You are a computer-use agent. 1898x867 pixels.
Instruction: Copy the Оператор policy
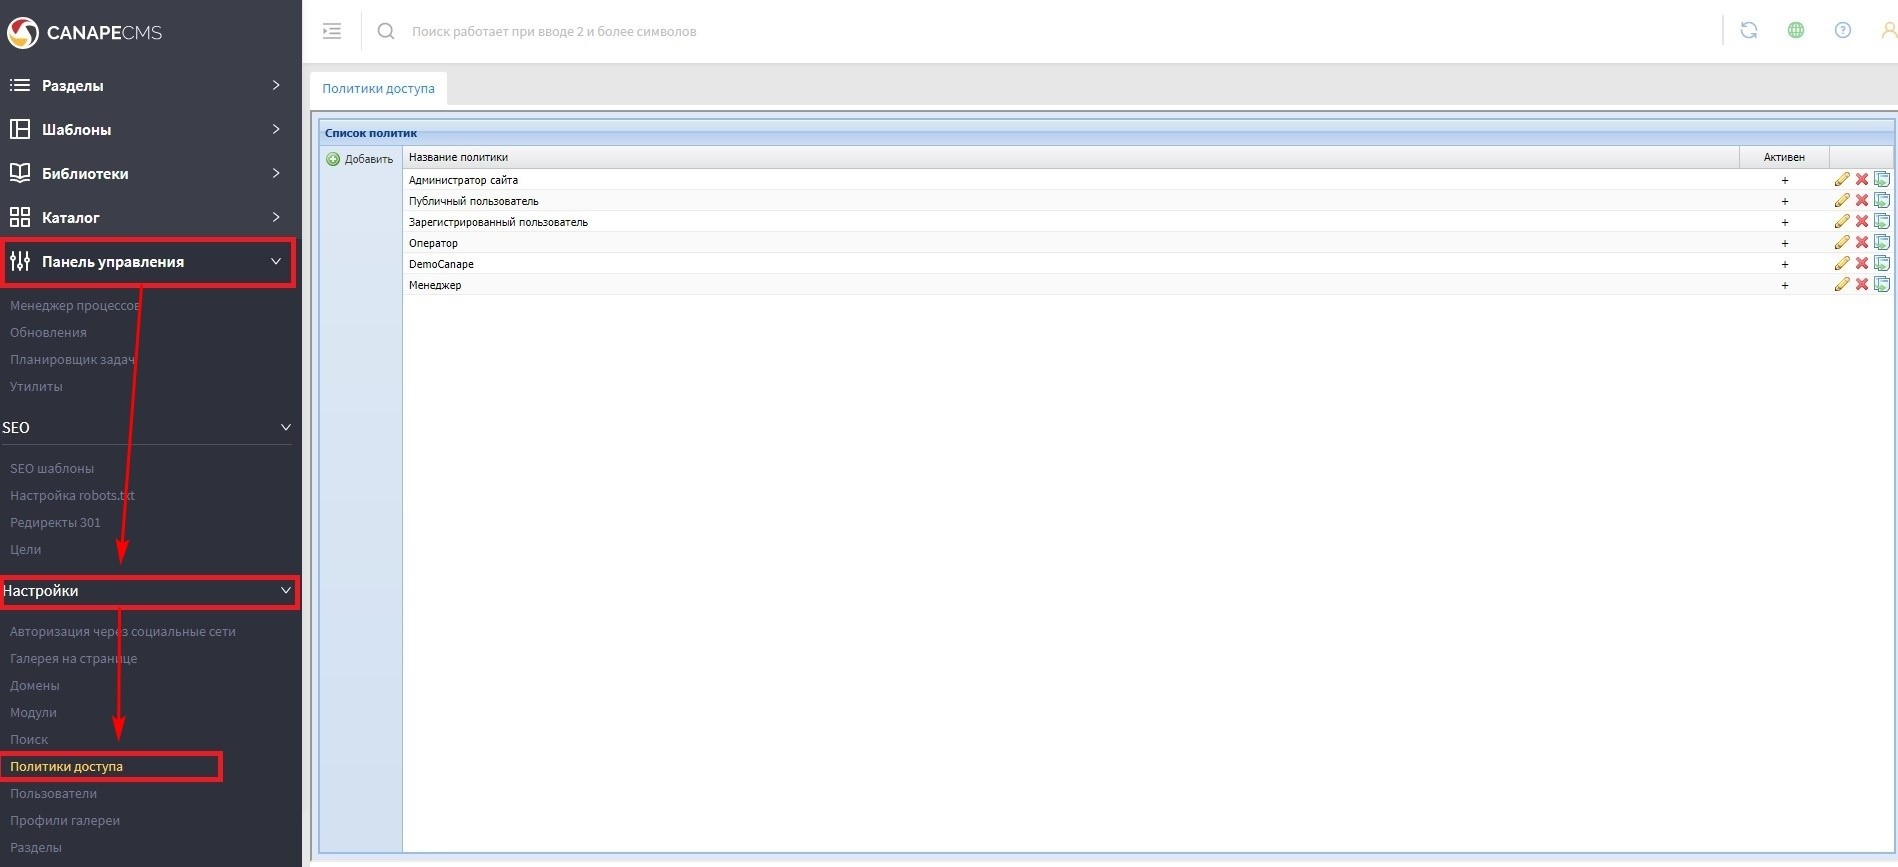point(1881,243)
